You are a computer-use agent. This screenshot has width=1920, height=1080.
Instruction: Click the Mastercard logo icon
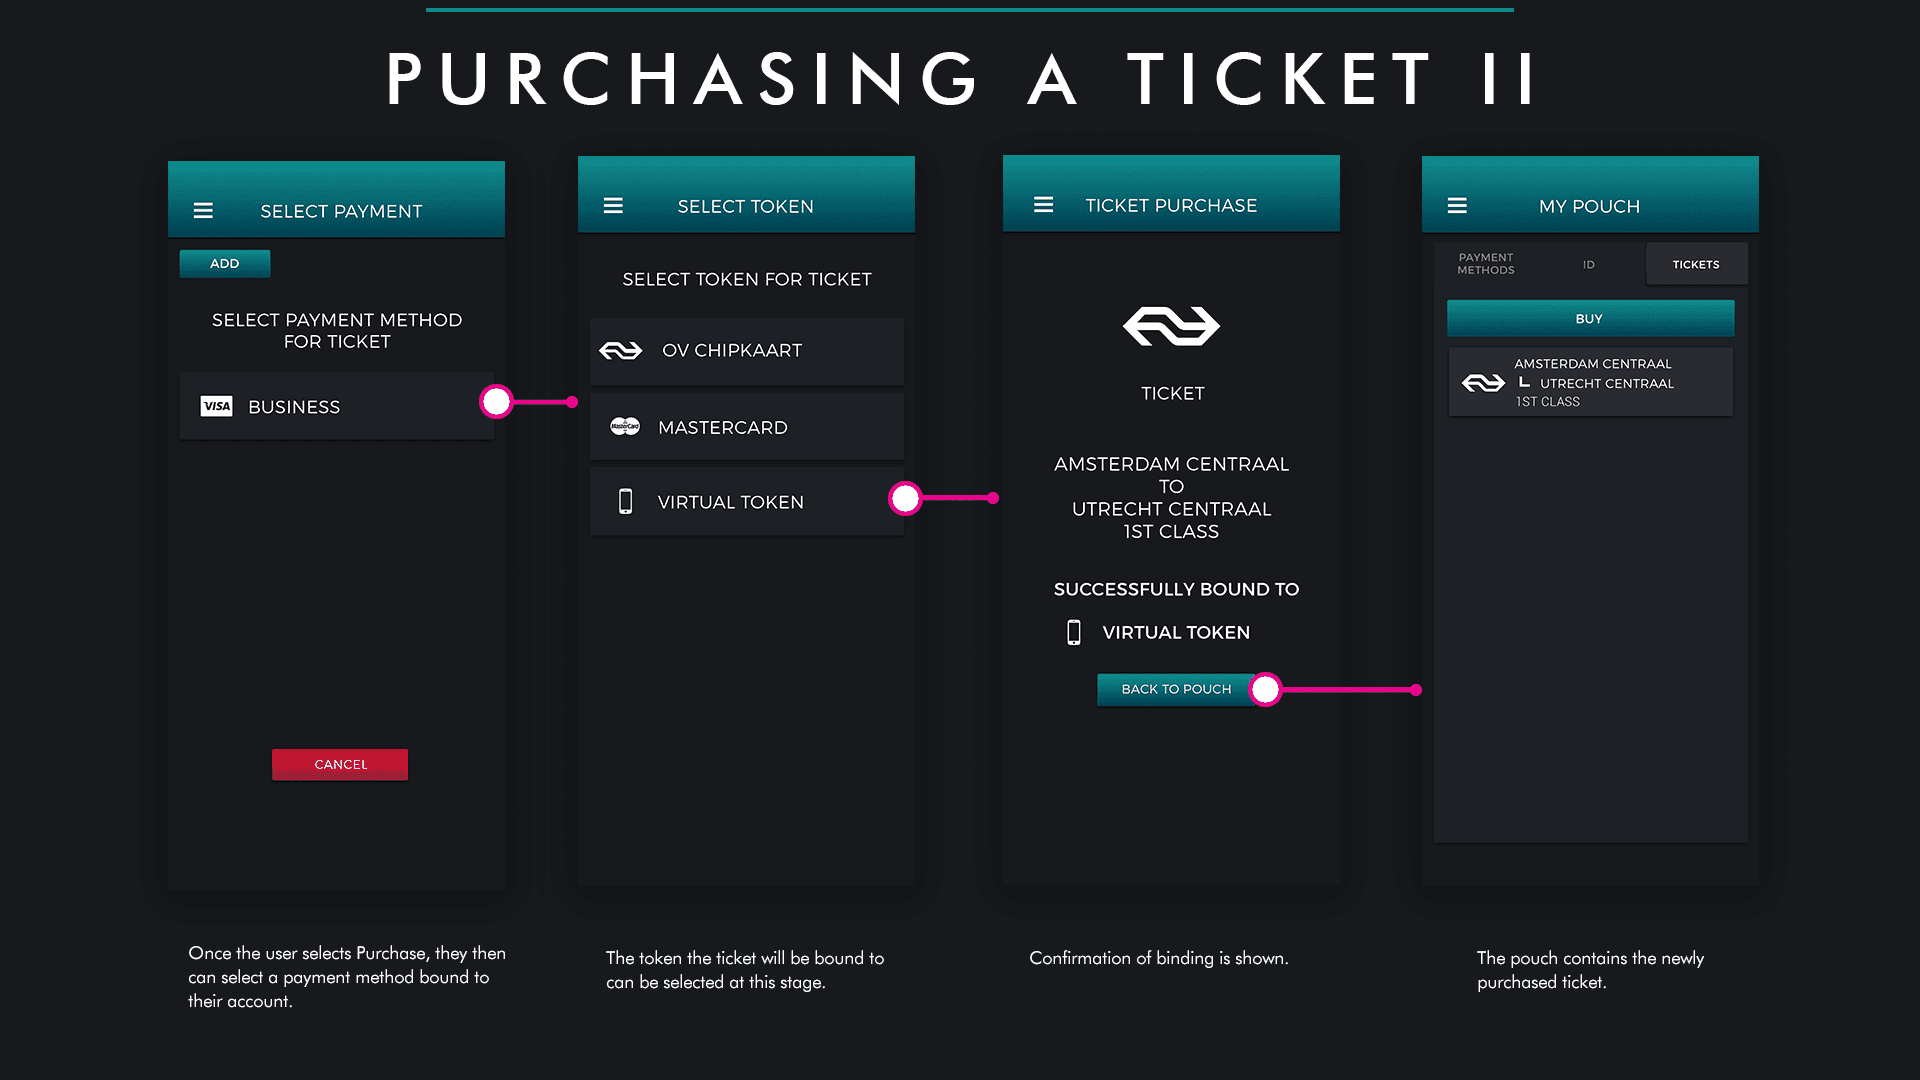(x=625, y=427)
